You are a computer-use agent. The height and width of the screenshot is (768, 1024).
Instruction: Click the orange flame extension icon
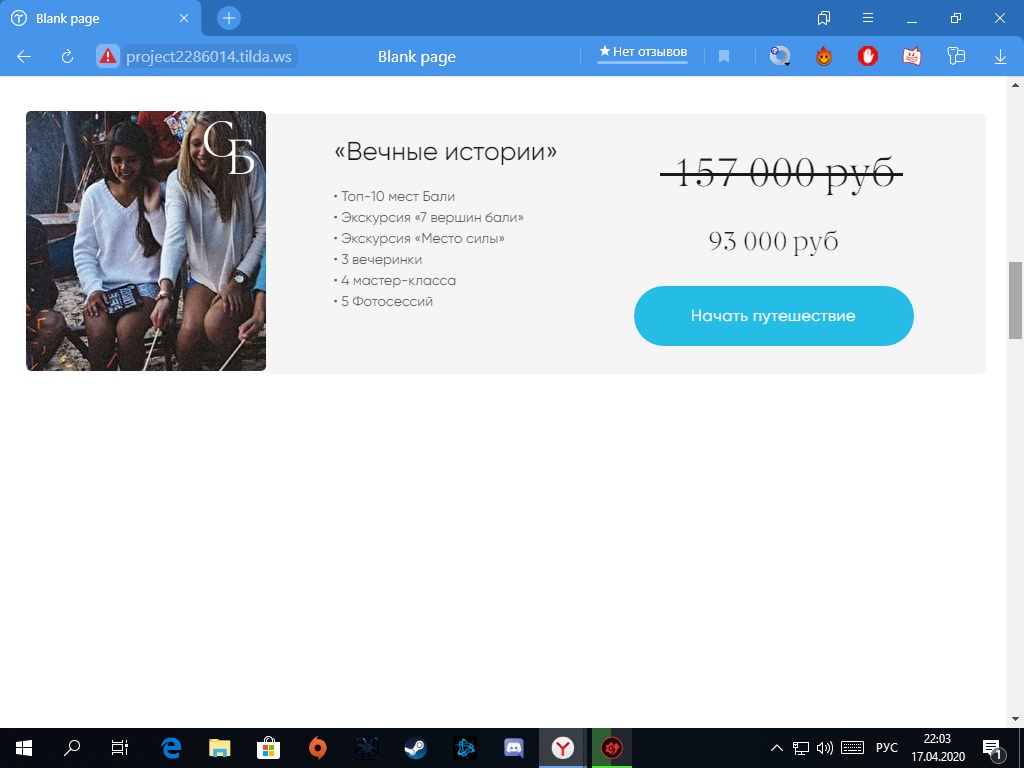click(824, 57)
